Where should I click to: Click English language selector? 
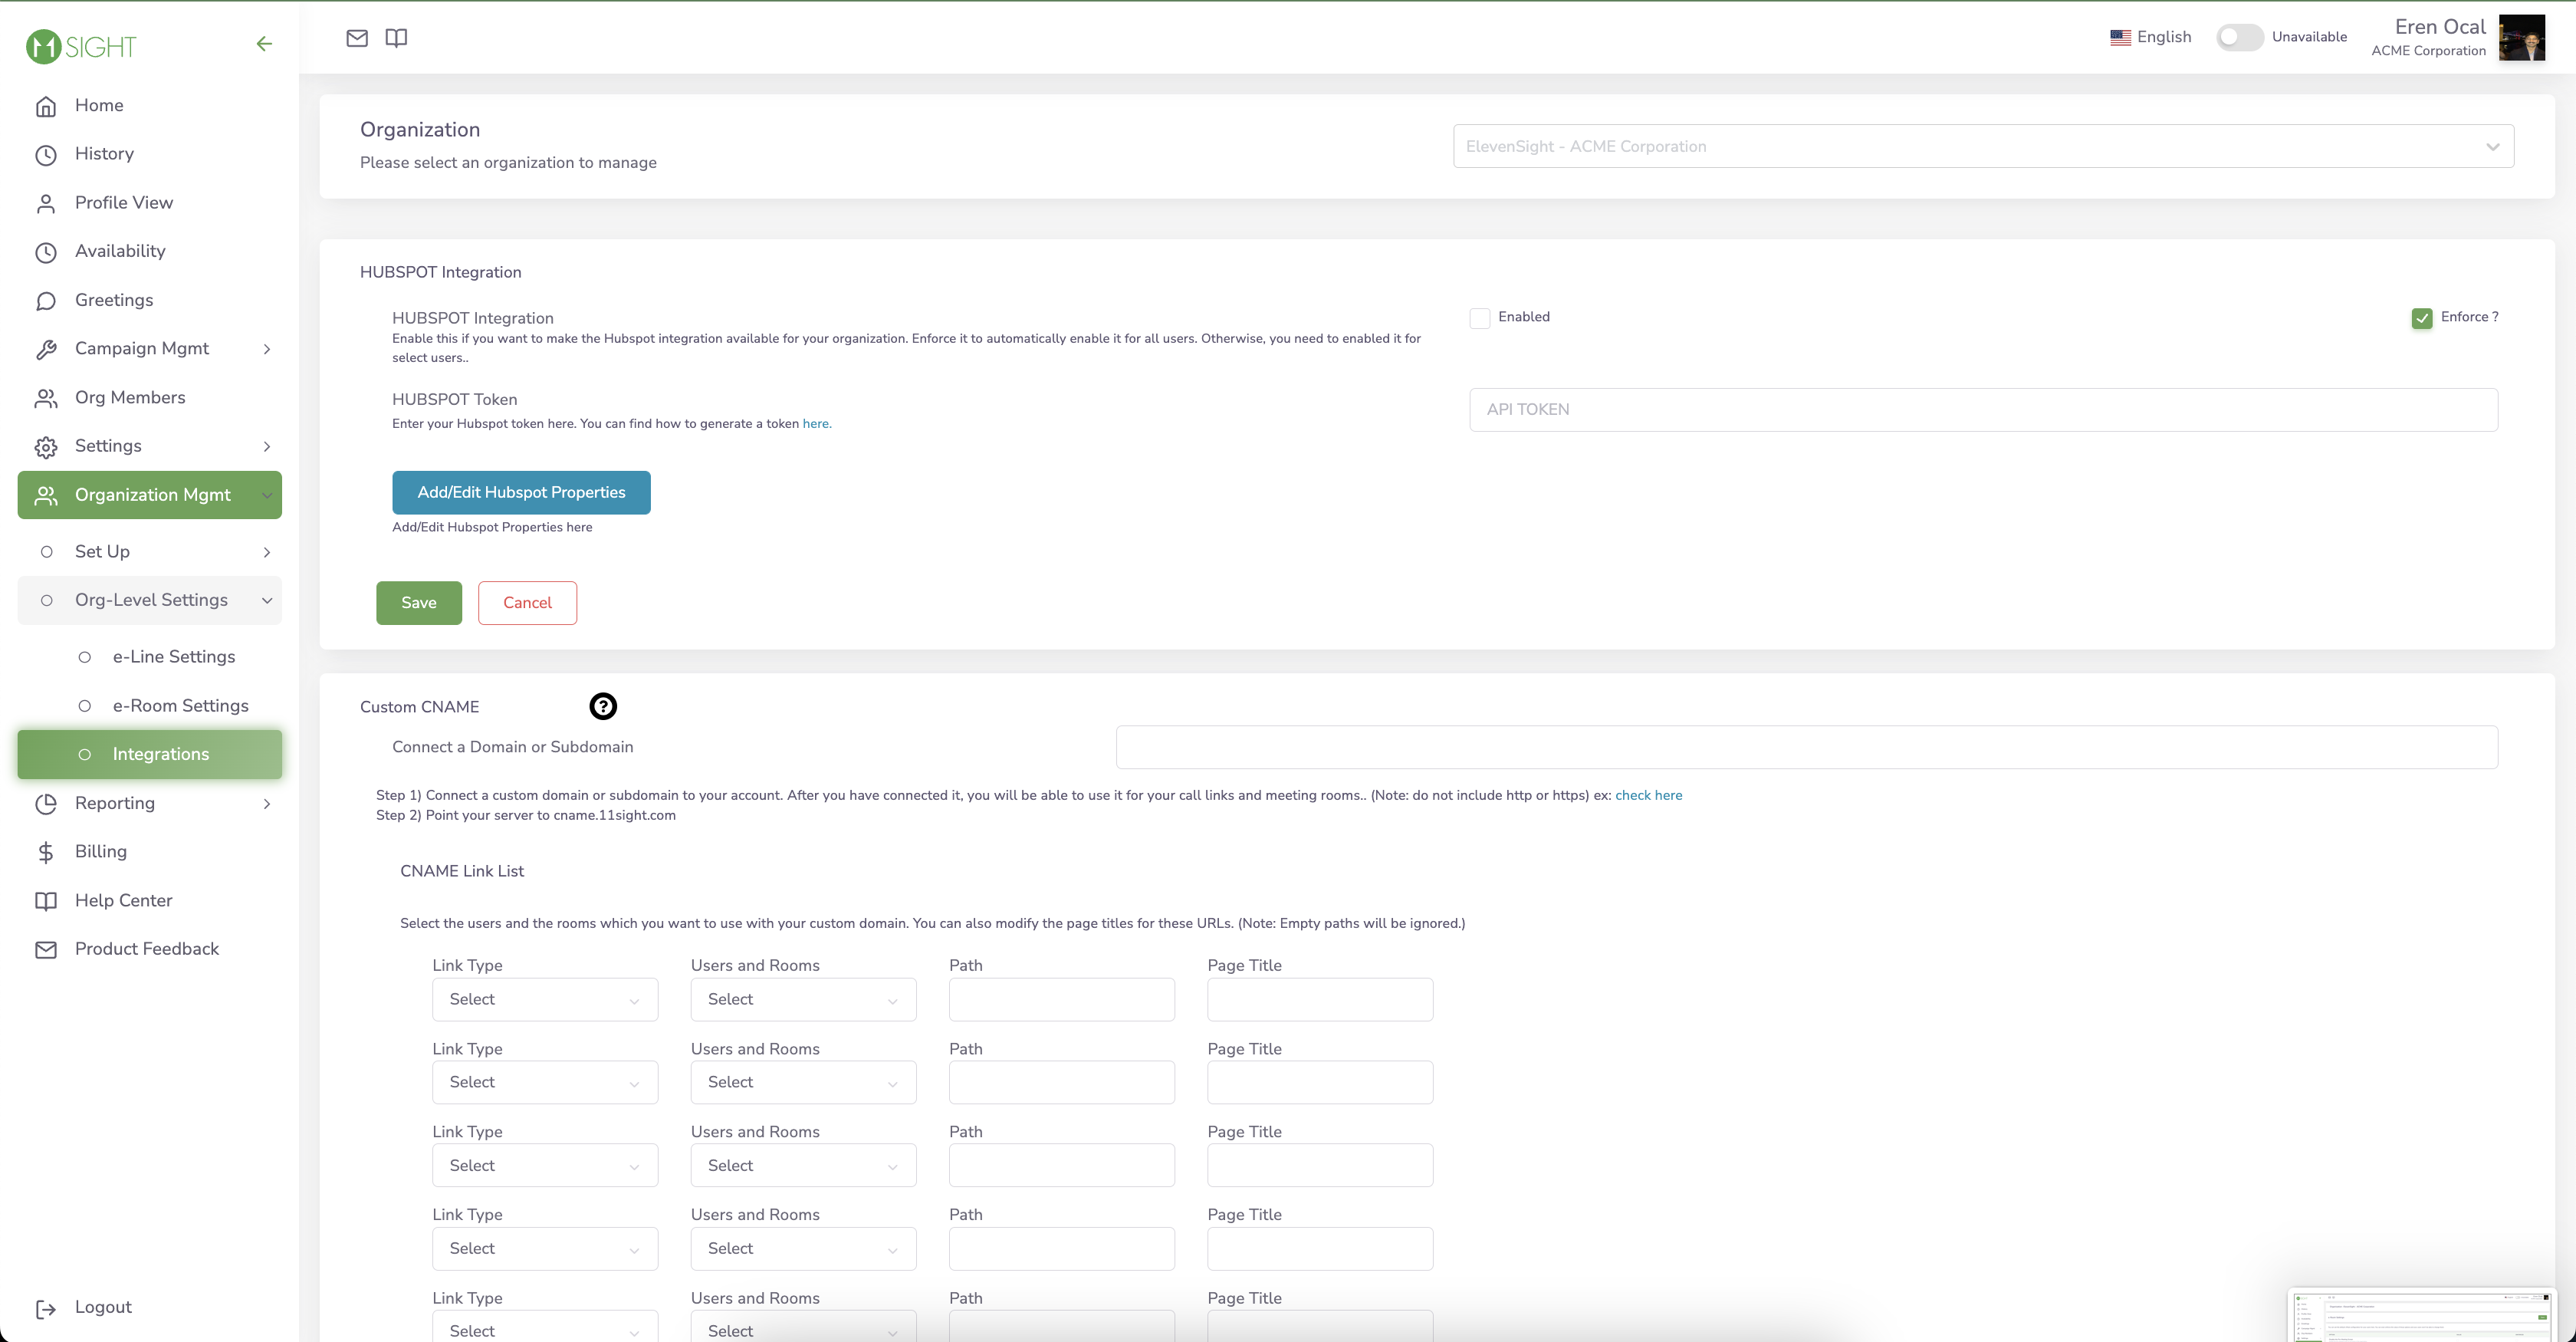(2150, 37)
